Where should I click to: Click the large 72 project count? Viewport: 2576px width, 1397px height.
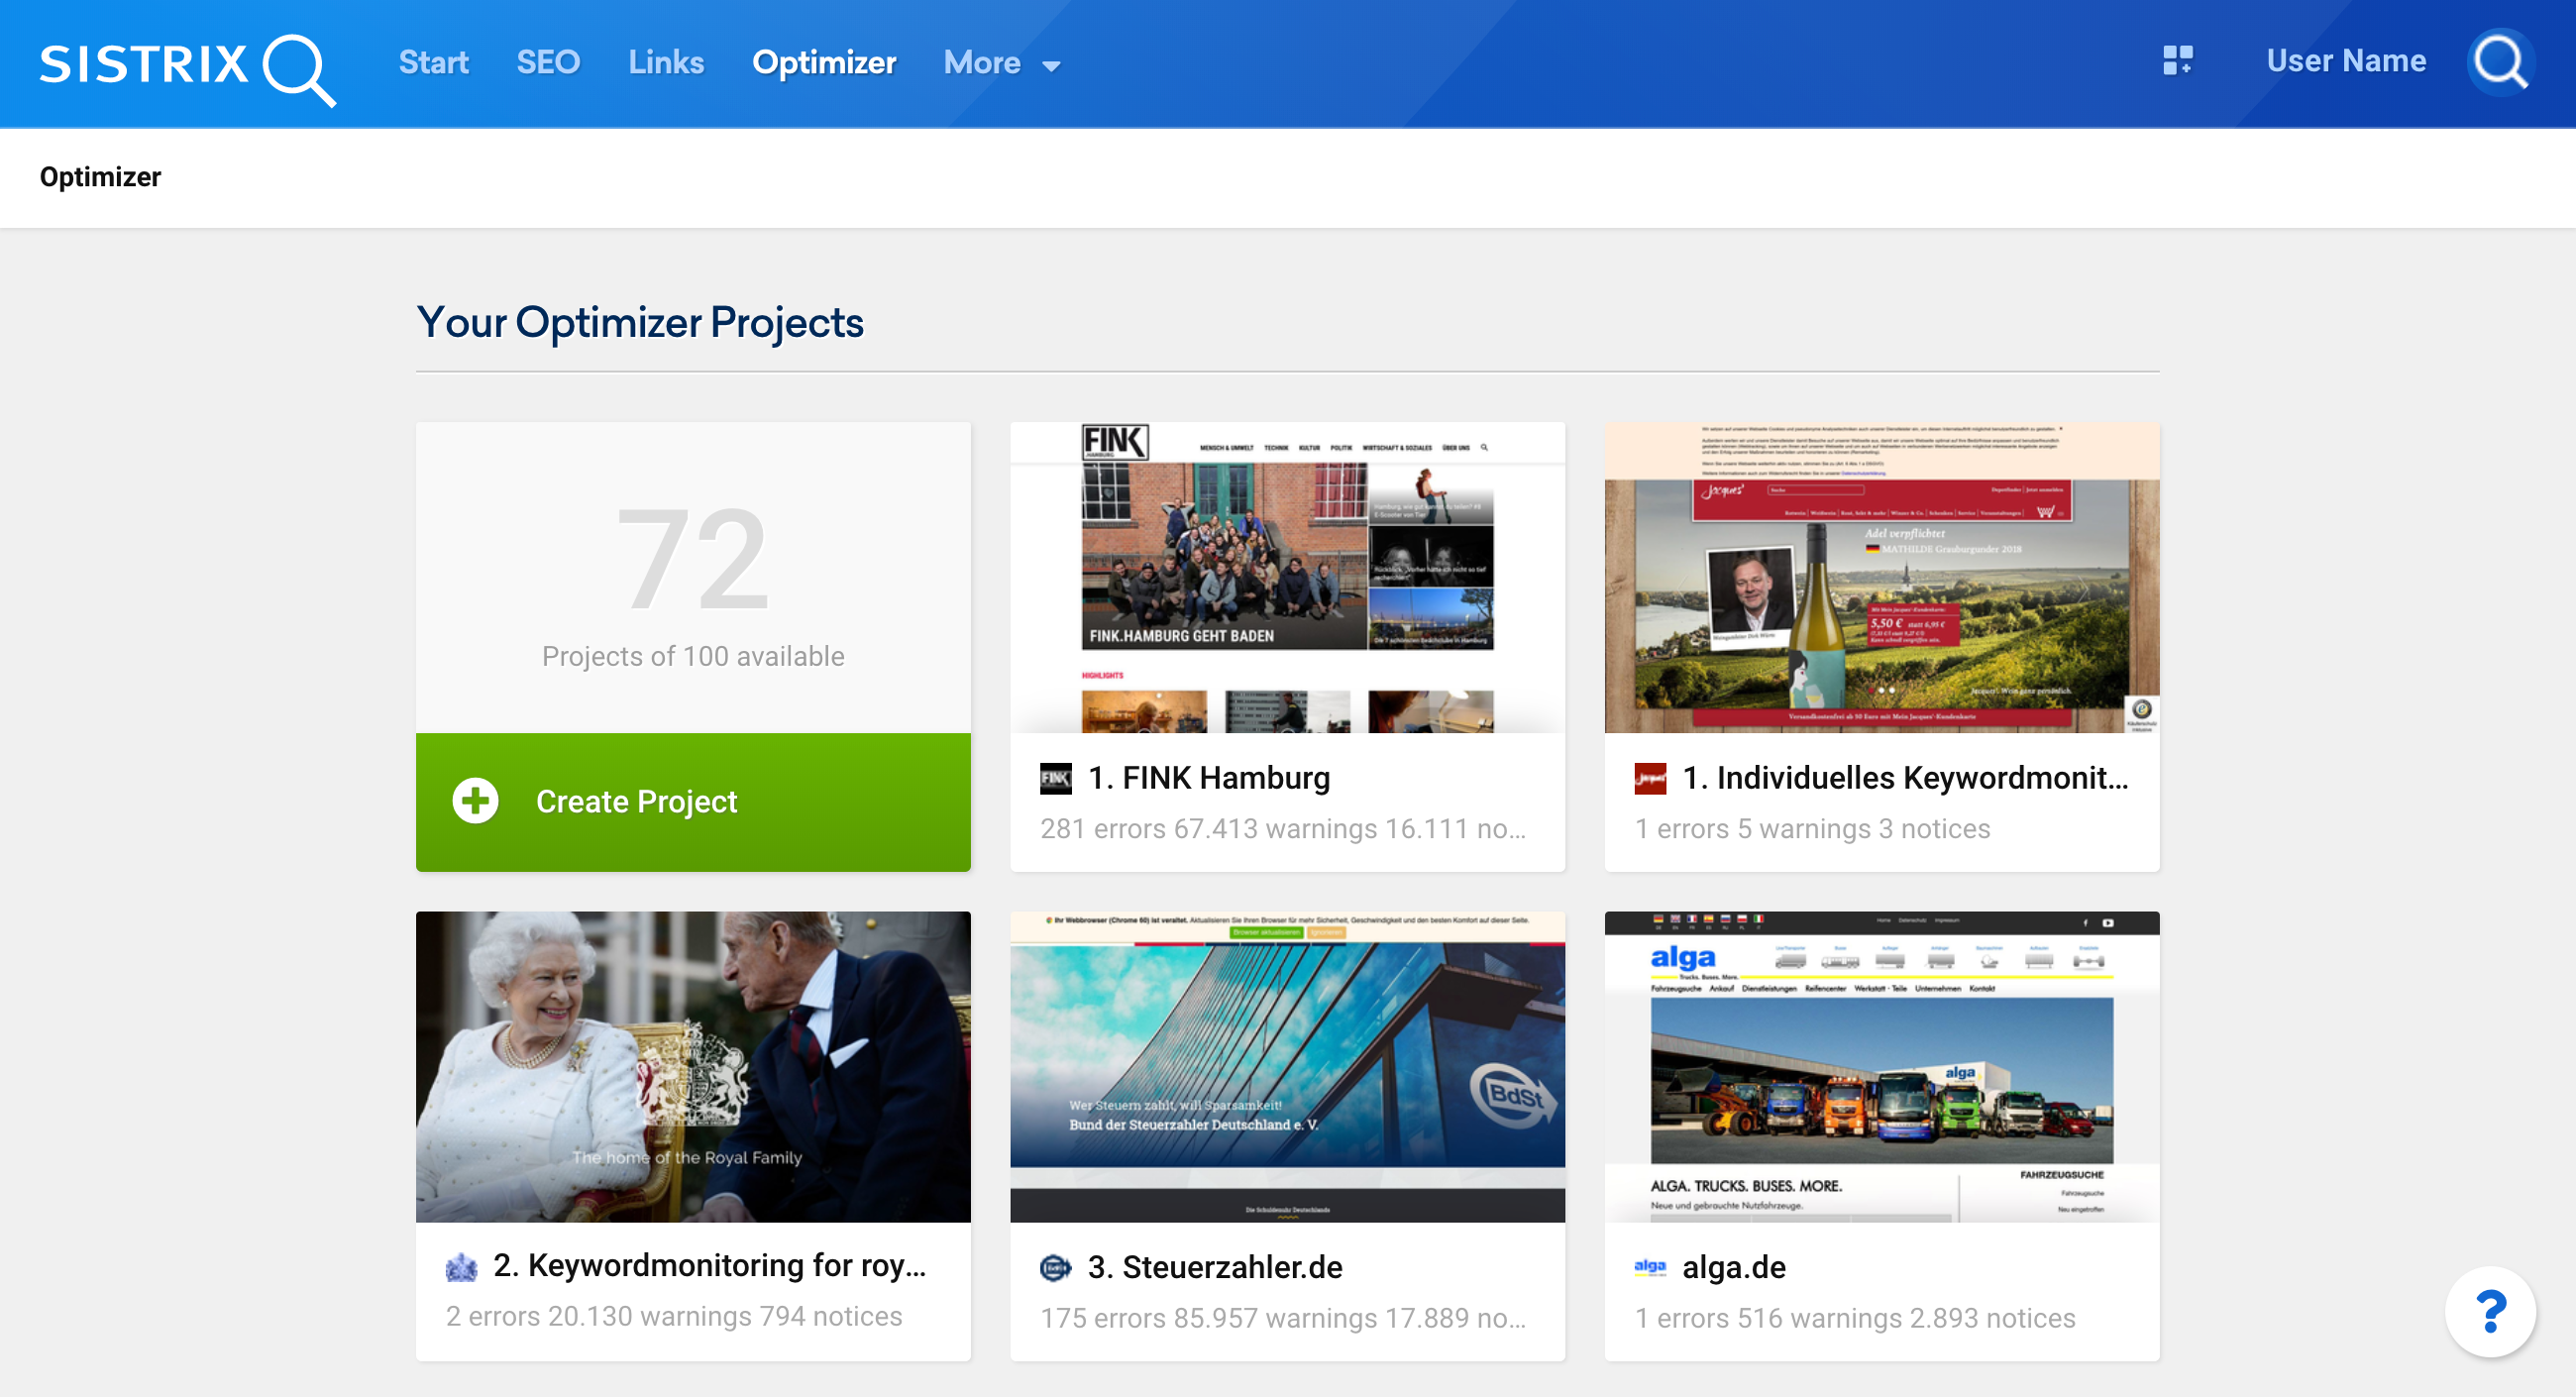(x=693, y=559)
